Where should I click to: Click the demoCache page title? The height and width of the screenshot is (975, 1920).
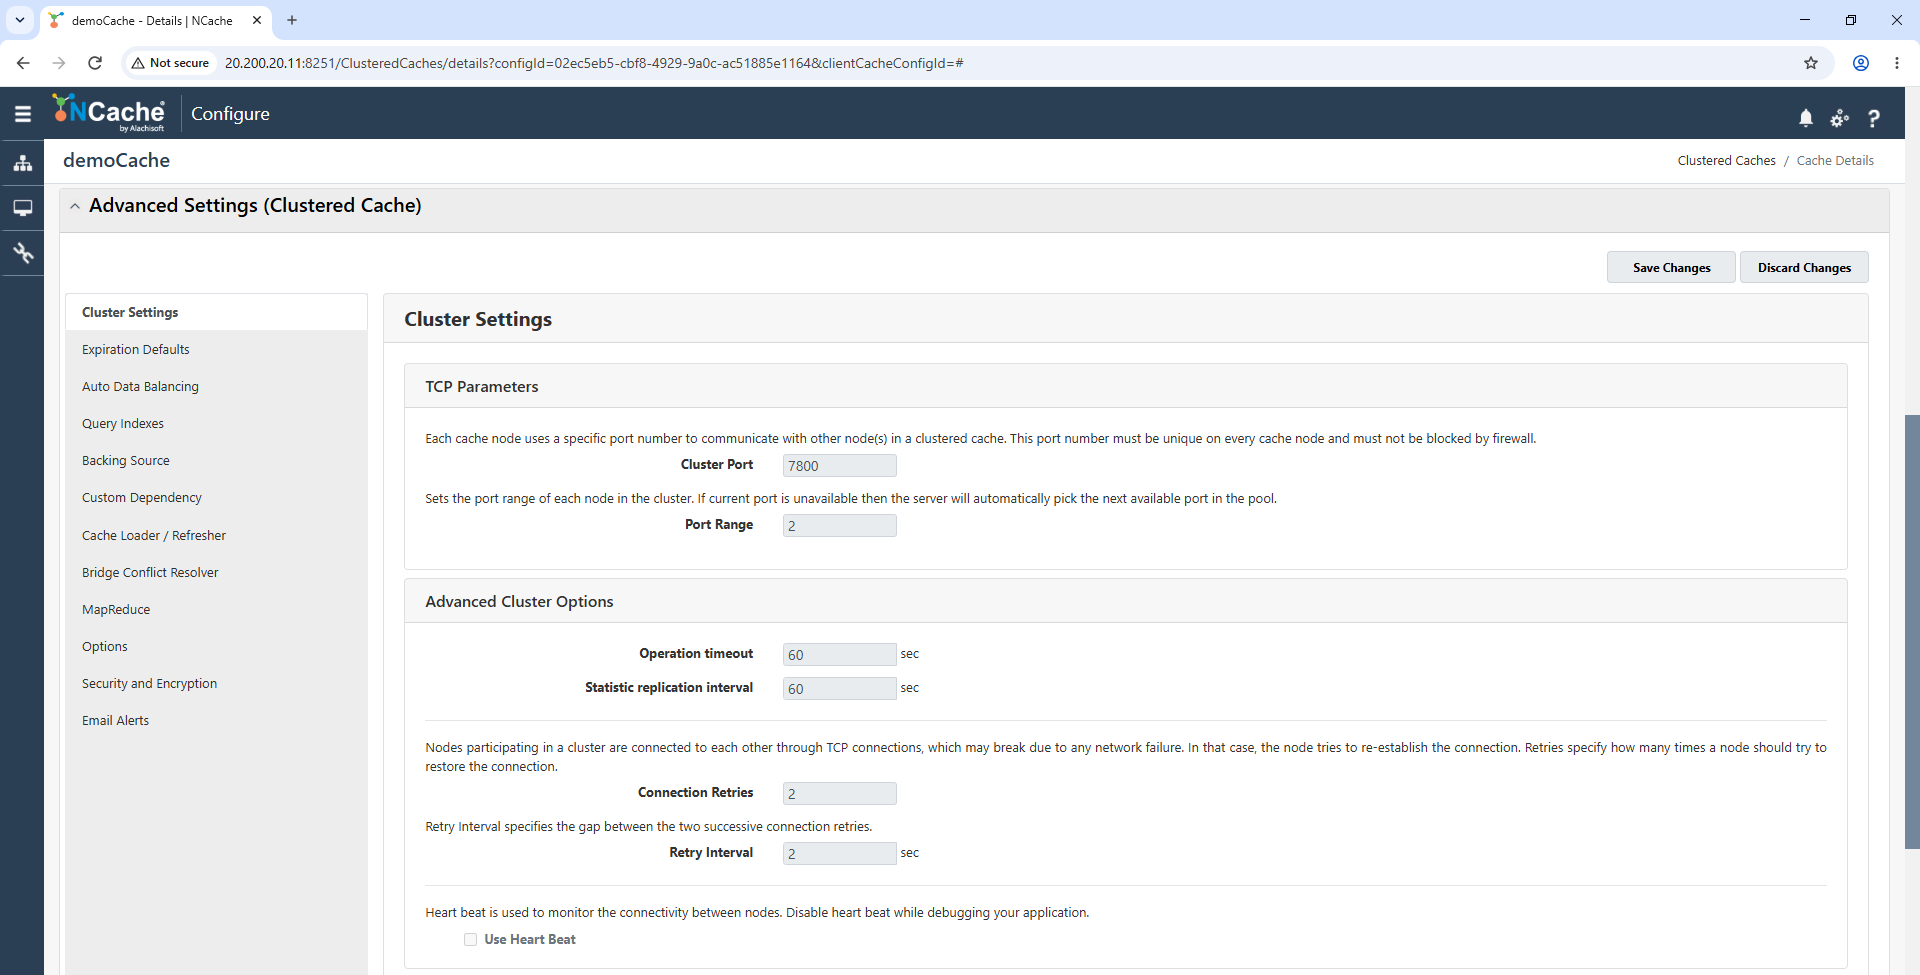116,160
